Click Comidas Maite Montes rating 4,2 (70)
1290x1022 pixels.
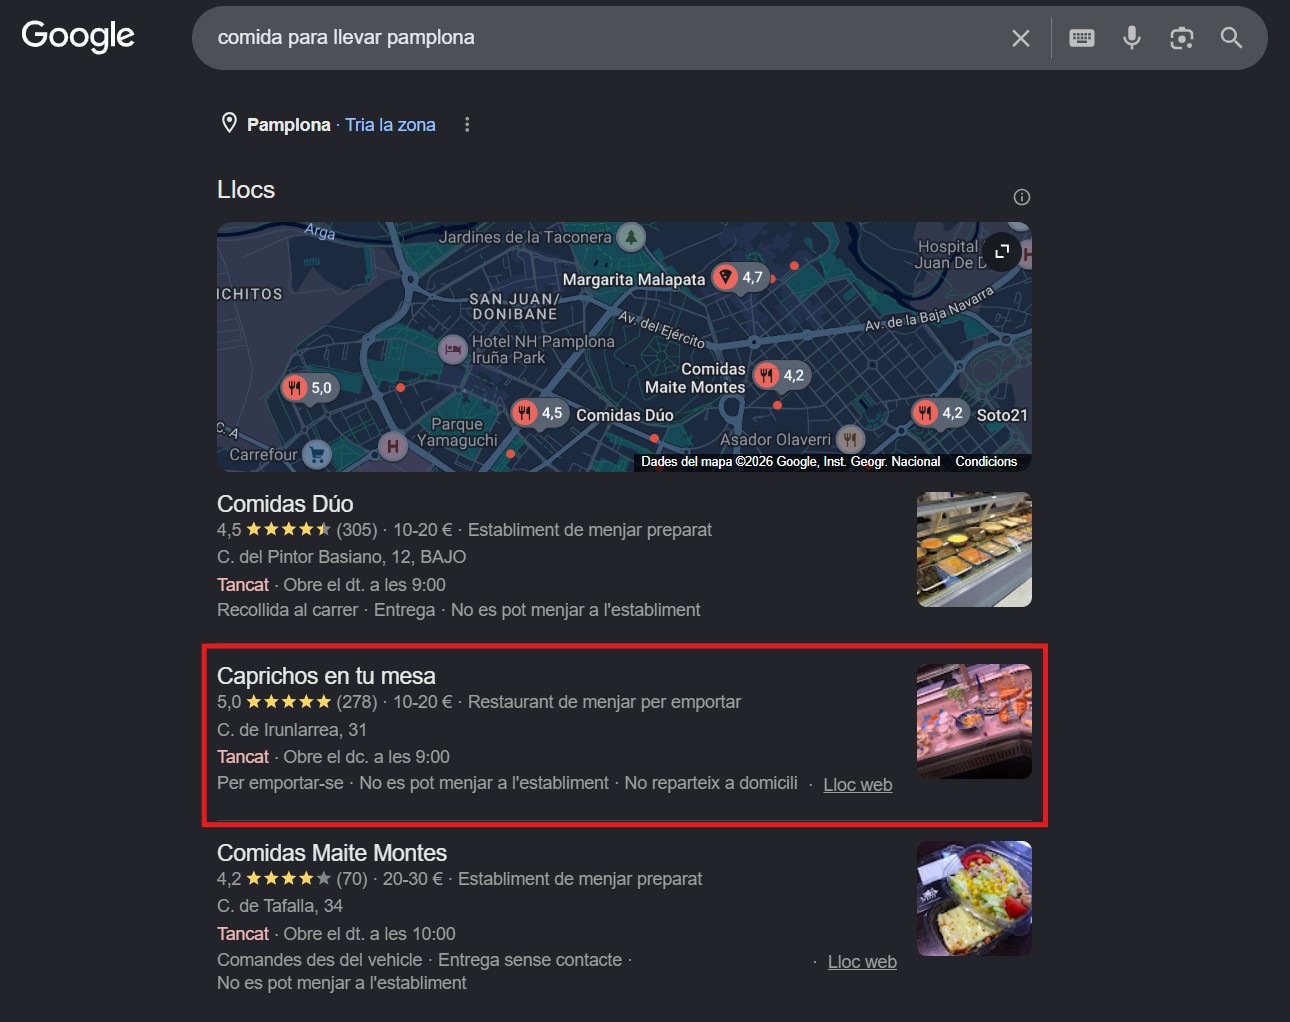[x=292, y=879]
